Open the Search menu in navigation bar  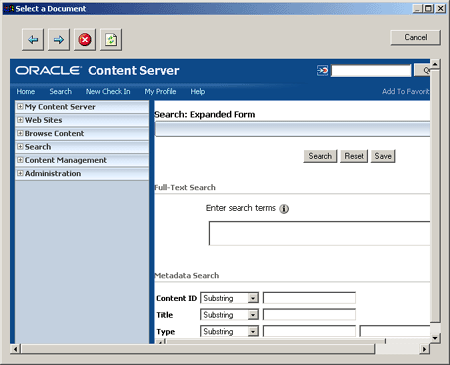coord(60,91)
